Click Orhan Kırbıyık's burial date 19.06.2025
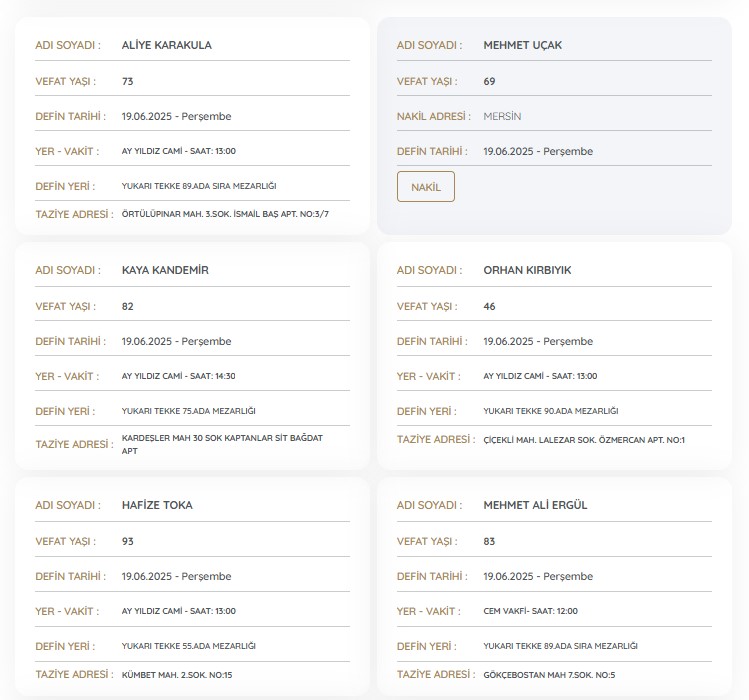The height and width of the screenshot is (700, 749). tap(538, 342)
